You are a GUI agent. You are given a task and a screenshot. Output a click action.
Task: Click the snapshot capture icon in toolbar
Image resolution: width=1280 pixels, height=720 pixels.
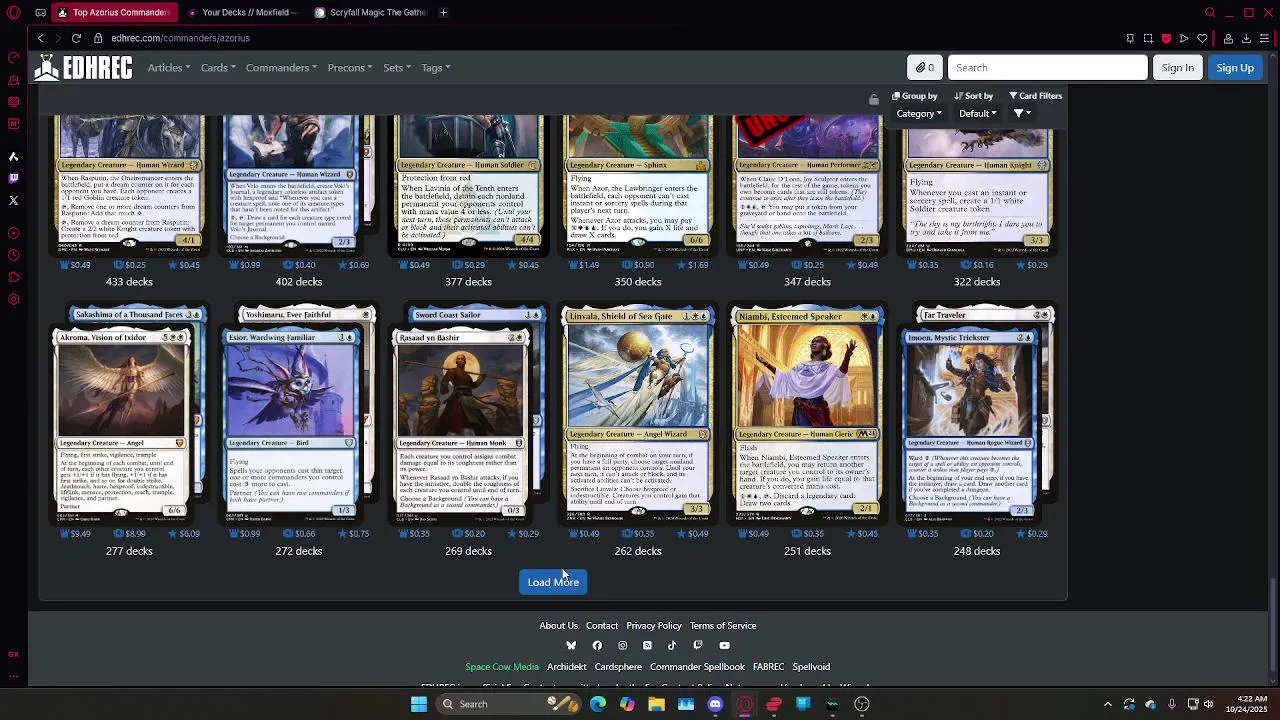pos(1148,38)
